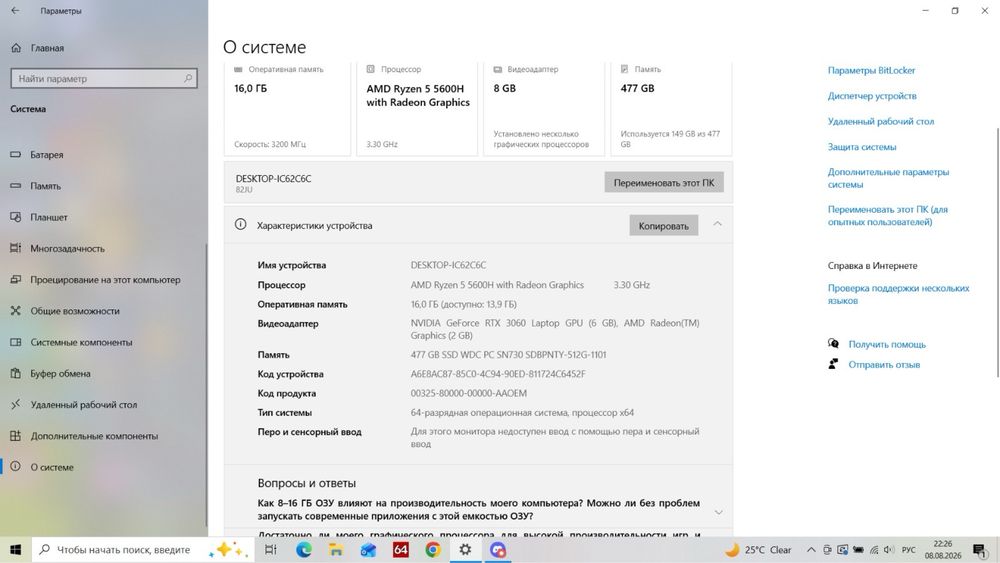Click Копировать to copy device specs
This screenshot has height=563, width=1000.
tap(663, 226)
